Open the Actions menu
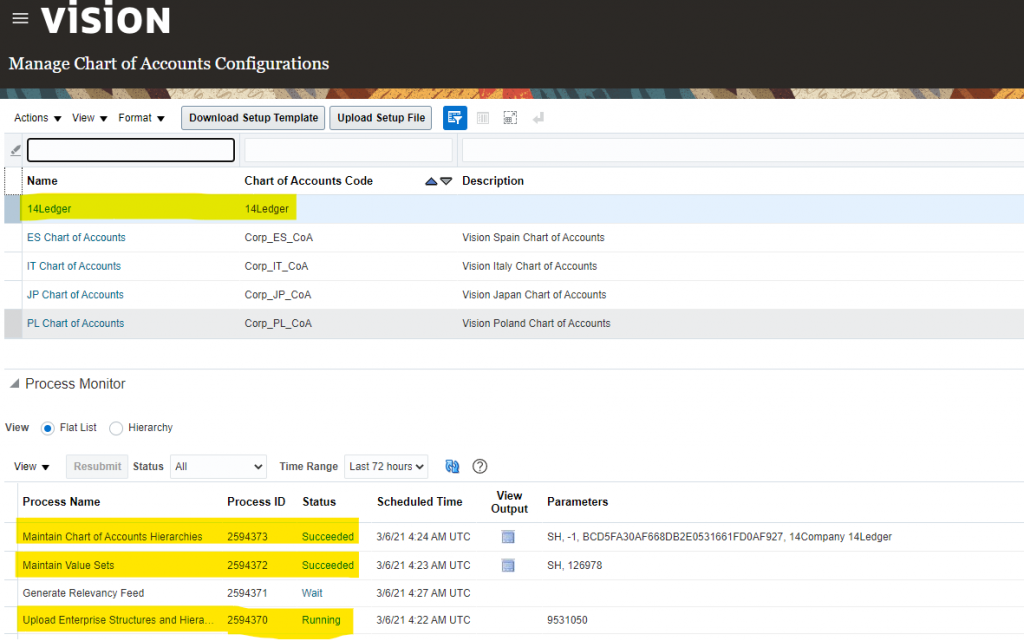Screen dimensions: 1024x641 click(38, 118)
